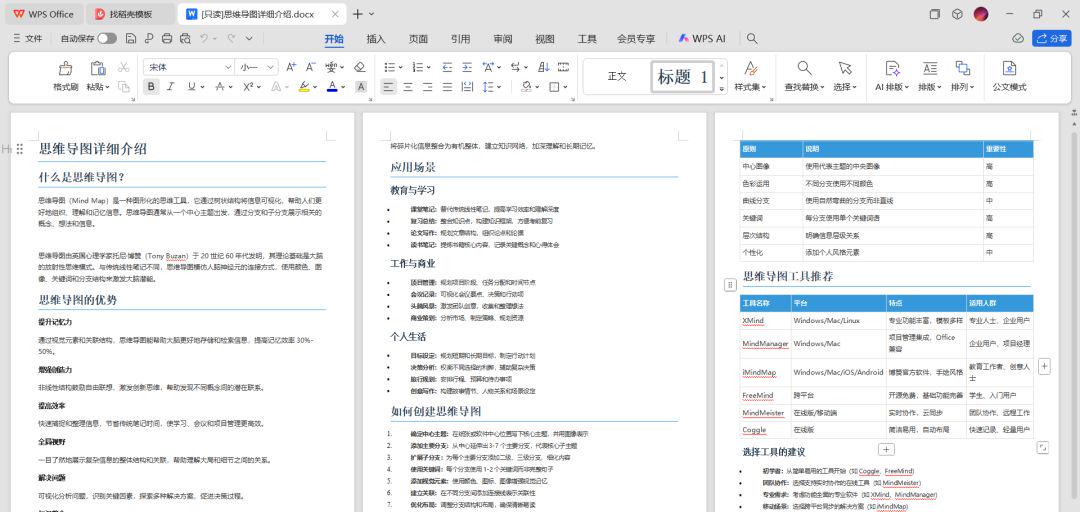
Task: Open the Tools (工具) tab
Action: (587, 39)
